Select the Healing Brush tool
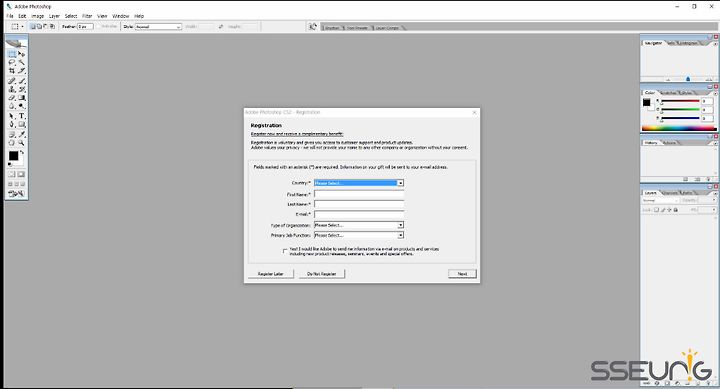The image size is (720, 389). point(12,81)
